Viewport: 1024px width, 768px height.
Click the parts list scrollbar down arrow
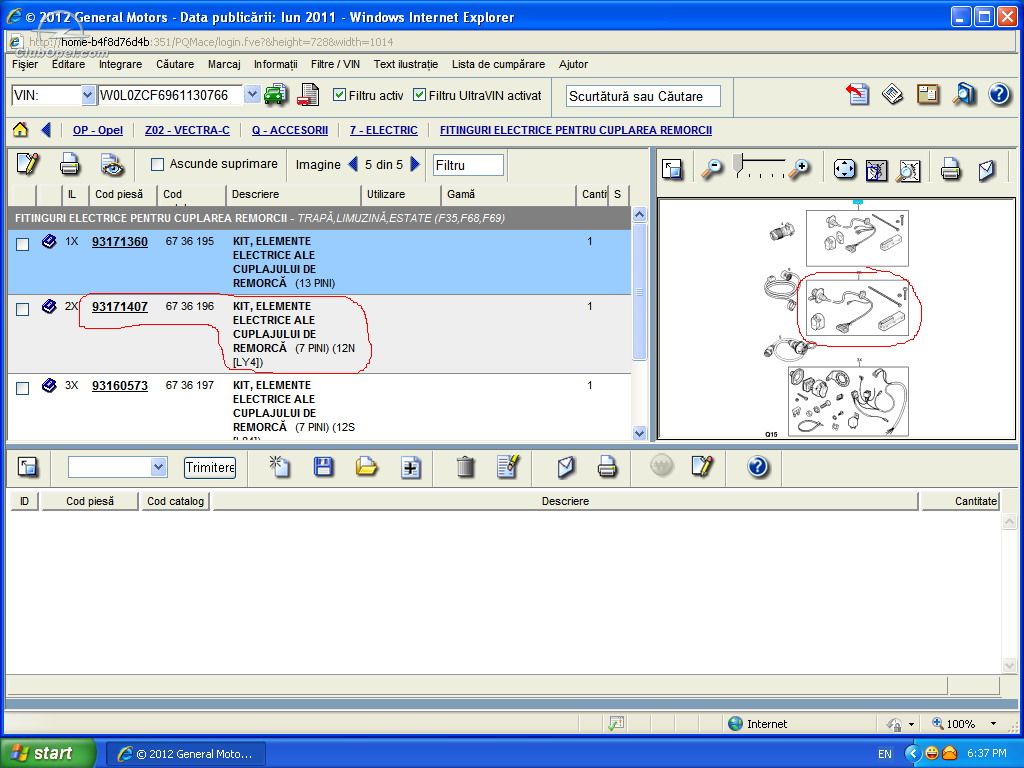coord(639,432)
